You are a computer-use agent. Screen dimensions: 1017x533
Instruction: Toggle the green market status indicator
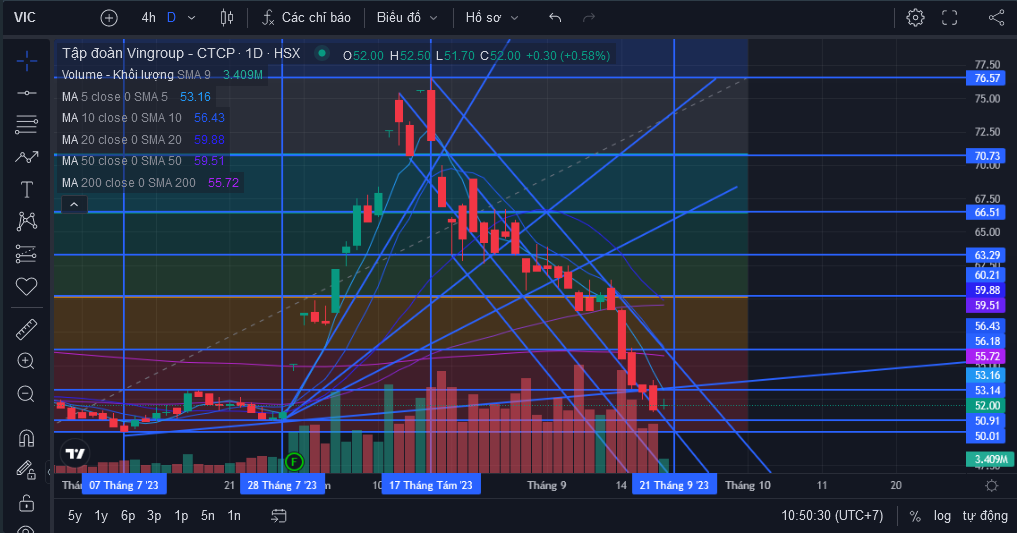tap(322, 53)
